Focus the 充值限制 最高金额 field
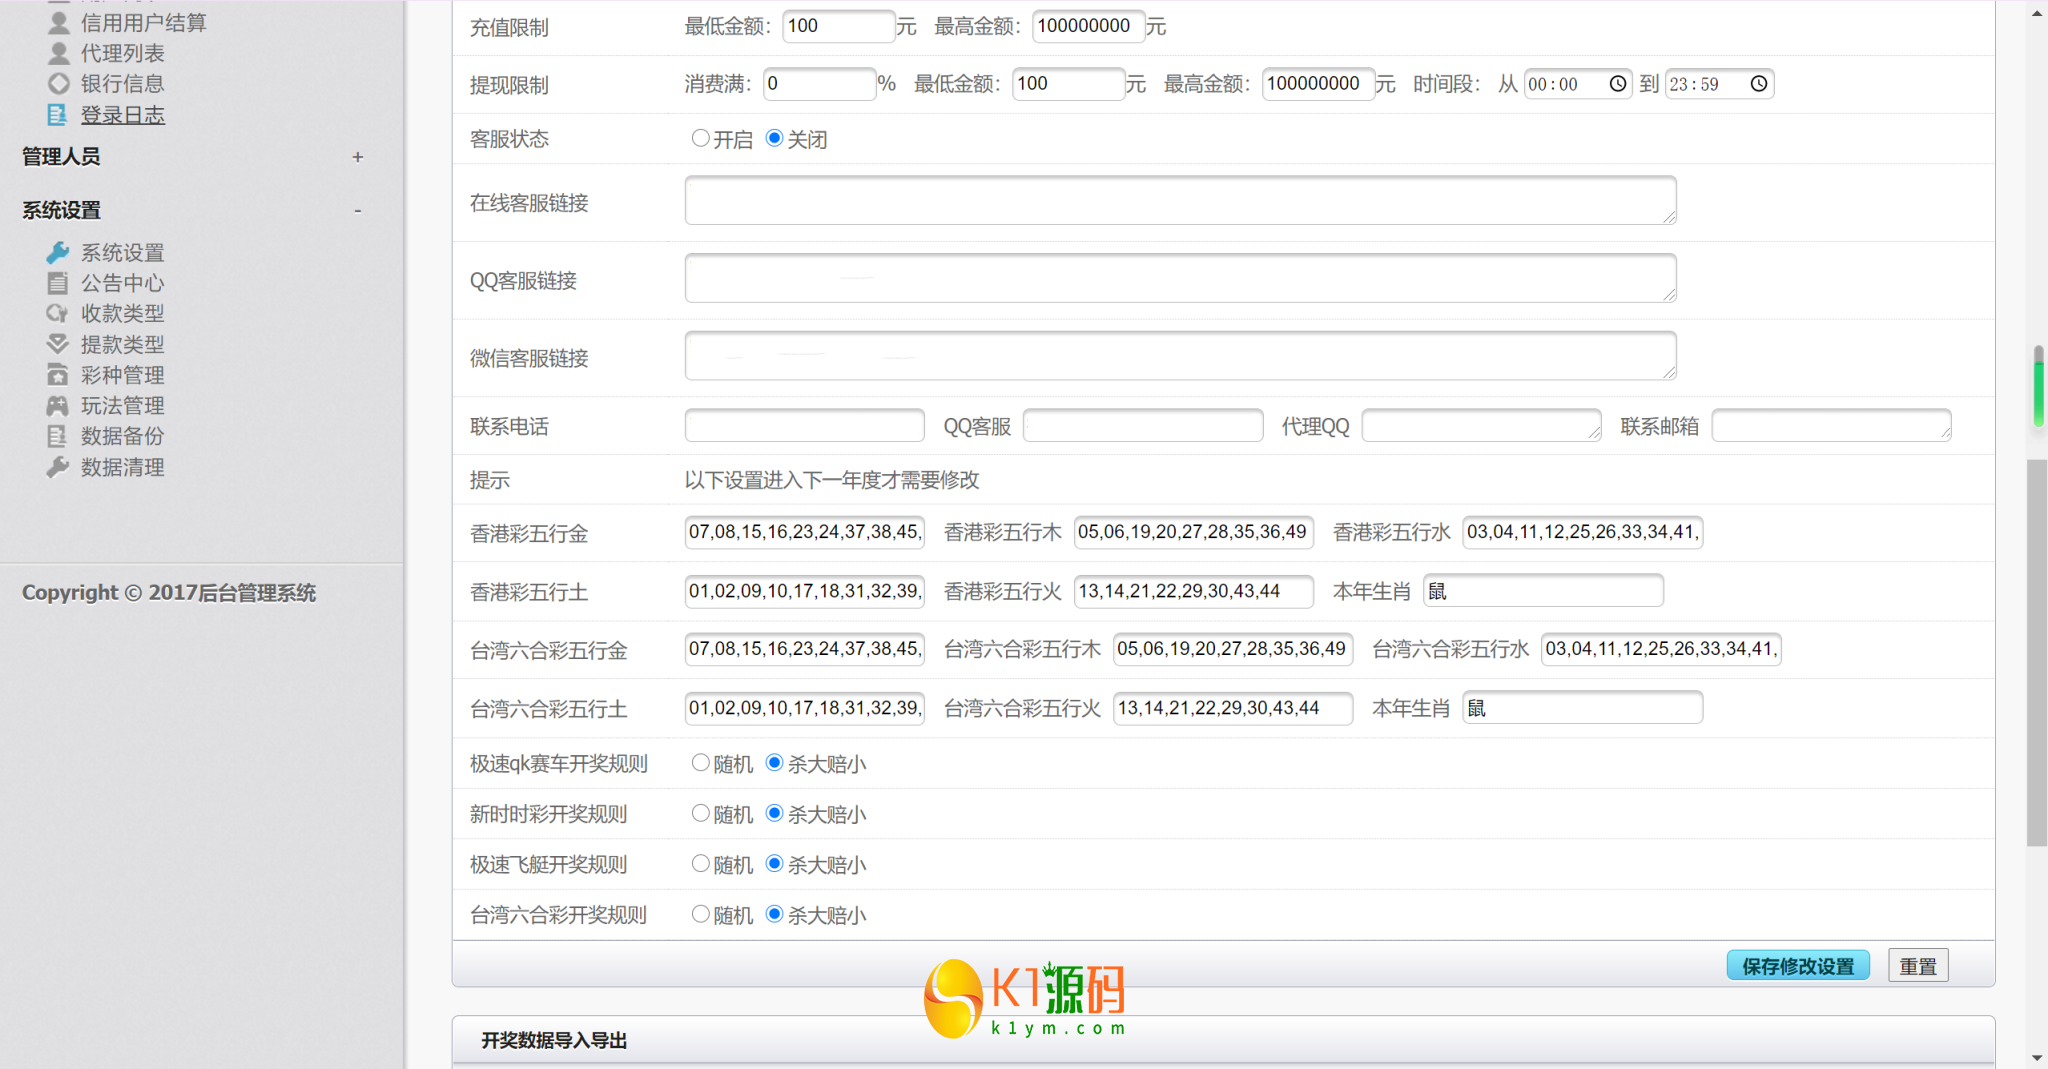Viewport: 2048px width, 1069px height. point(1088,26)
